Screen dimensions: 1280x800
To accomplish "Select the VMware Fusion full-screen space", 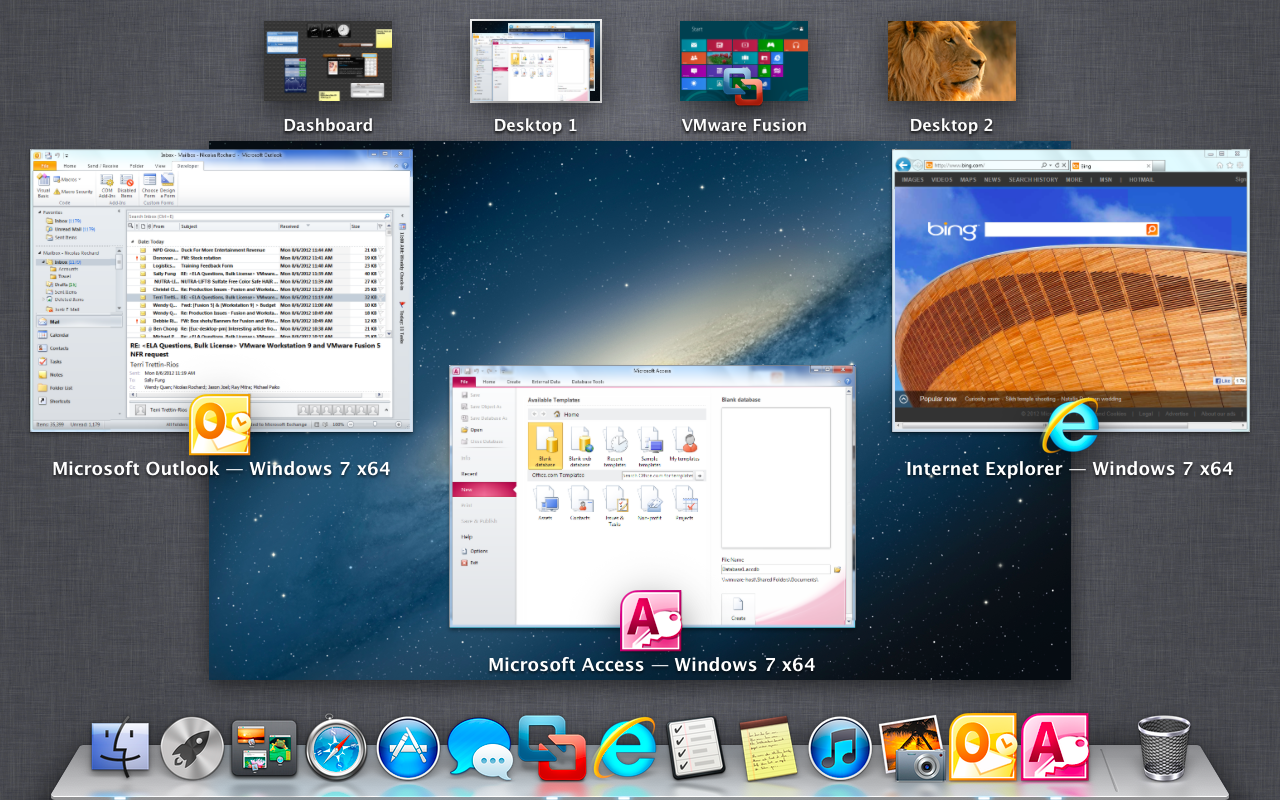I will click(x=744, y=62).
